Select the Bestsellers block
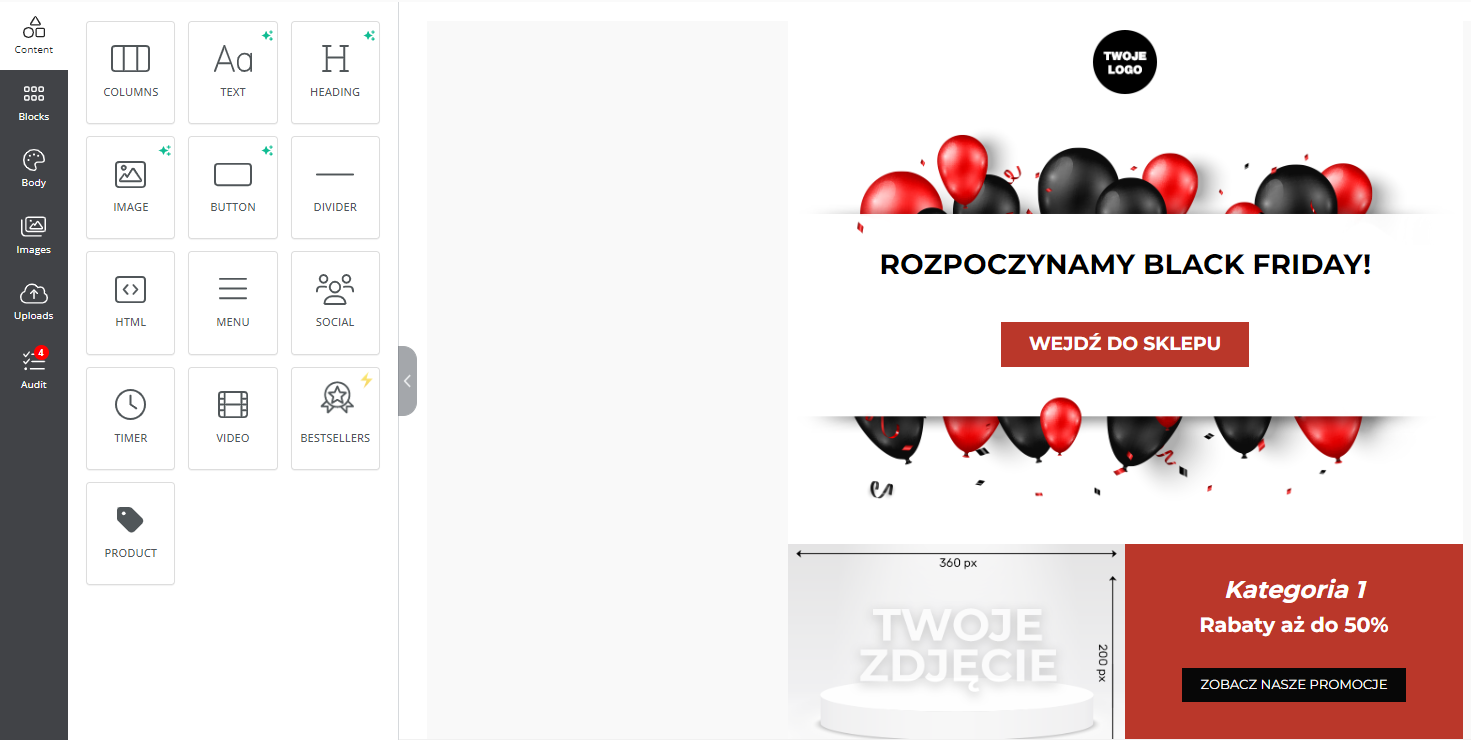 (x=335, y=419)
